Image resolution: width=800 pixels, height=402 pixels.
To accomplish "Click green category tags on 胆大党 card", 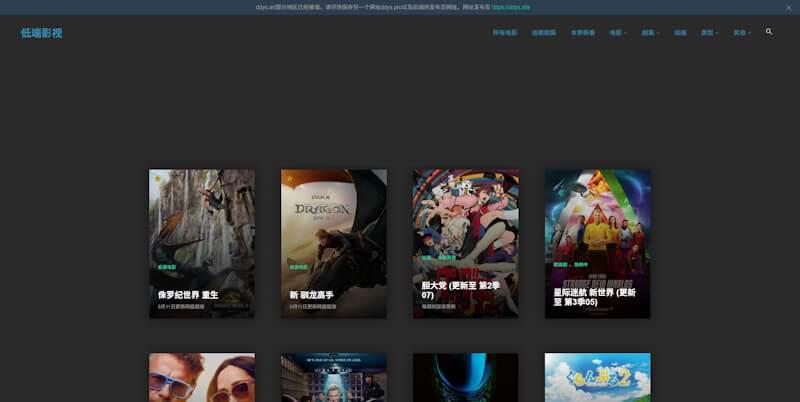I will point(438,258).
